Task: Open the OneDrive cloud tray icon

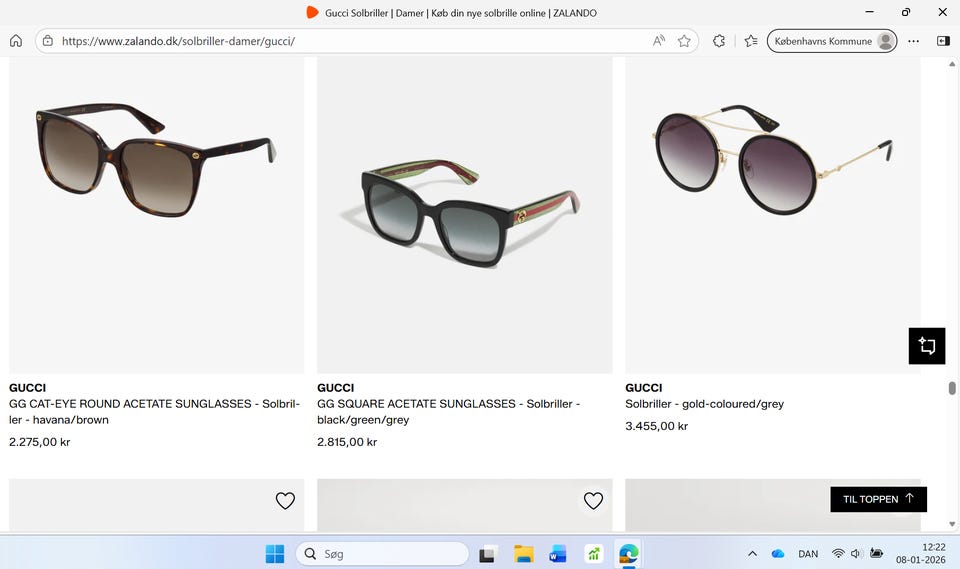Action: coord(778,554)
